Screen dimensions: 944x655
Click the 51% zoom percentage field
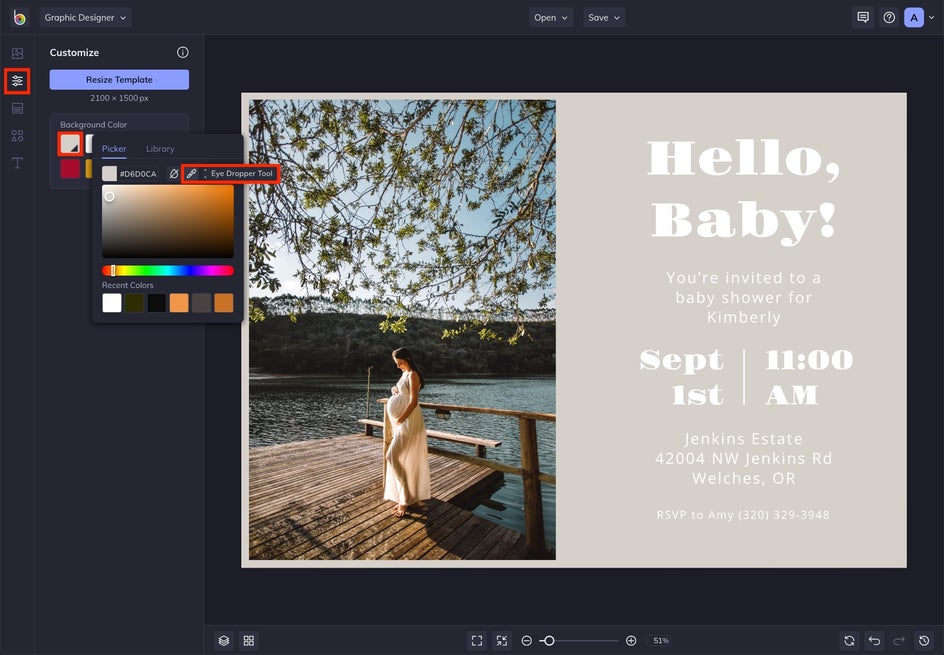[660, 641]
